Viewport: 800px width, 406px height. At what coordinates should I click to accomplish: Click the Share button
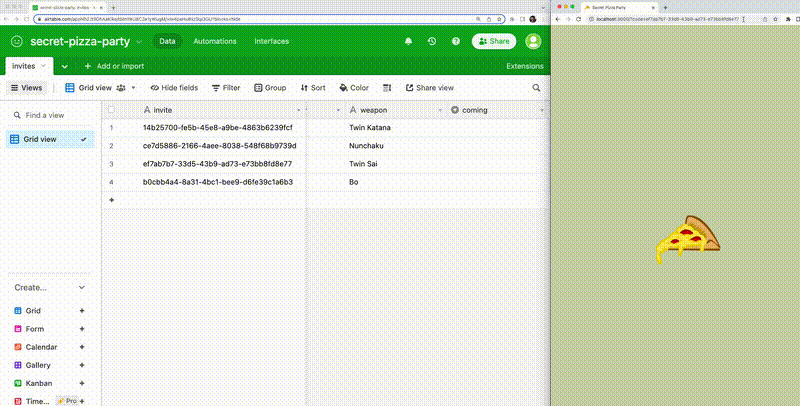pyautogui.click(x=494, y=41)
